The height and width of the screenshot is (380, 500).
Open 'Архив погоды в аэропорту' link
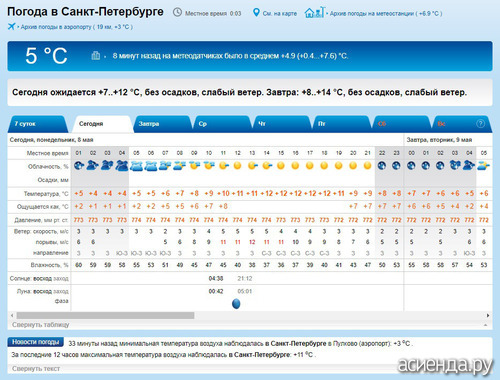coord(77,27)
